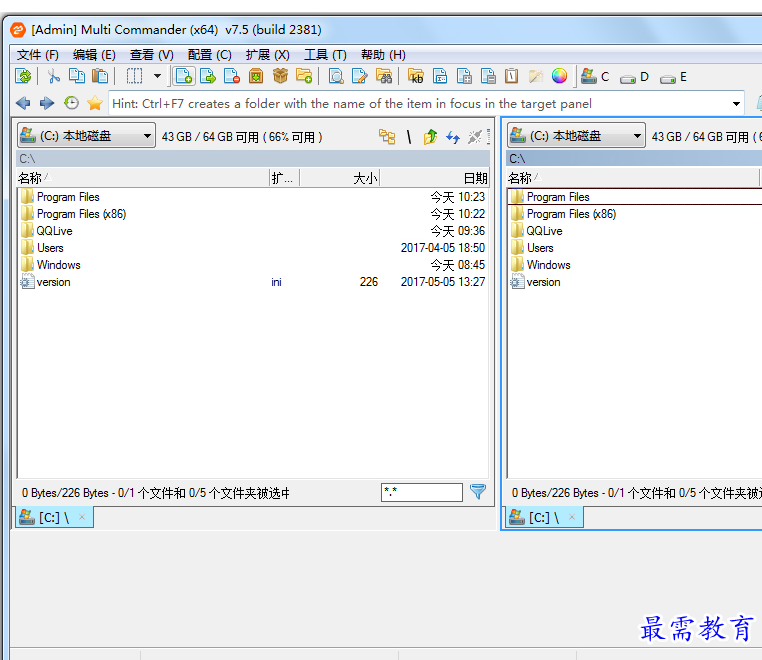Select left panel [C:] \ tab
The width and height of the screenshot is (762, 660).
pyautogui.click(x=54, y=518)
